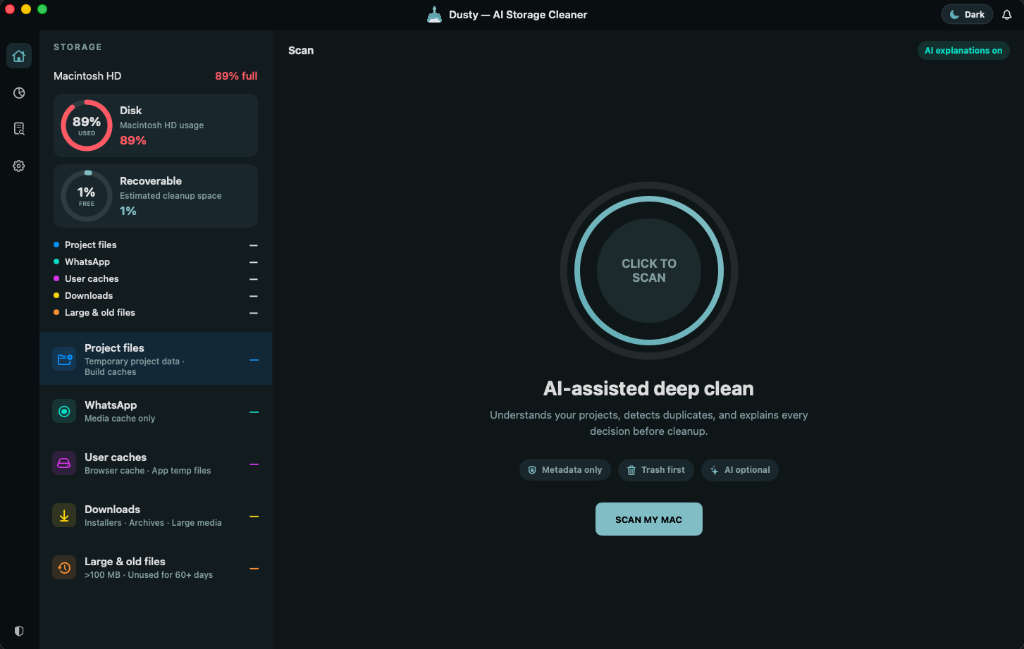Click the WhatsApp category icon
The width and height of the screenshot is (1024, 649).
pos(64,411)
